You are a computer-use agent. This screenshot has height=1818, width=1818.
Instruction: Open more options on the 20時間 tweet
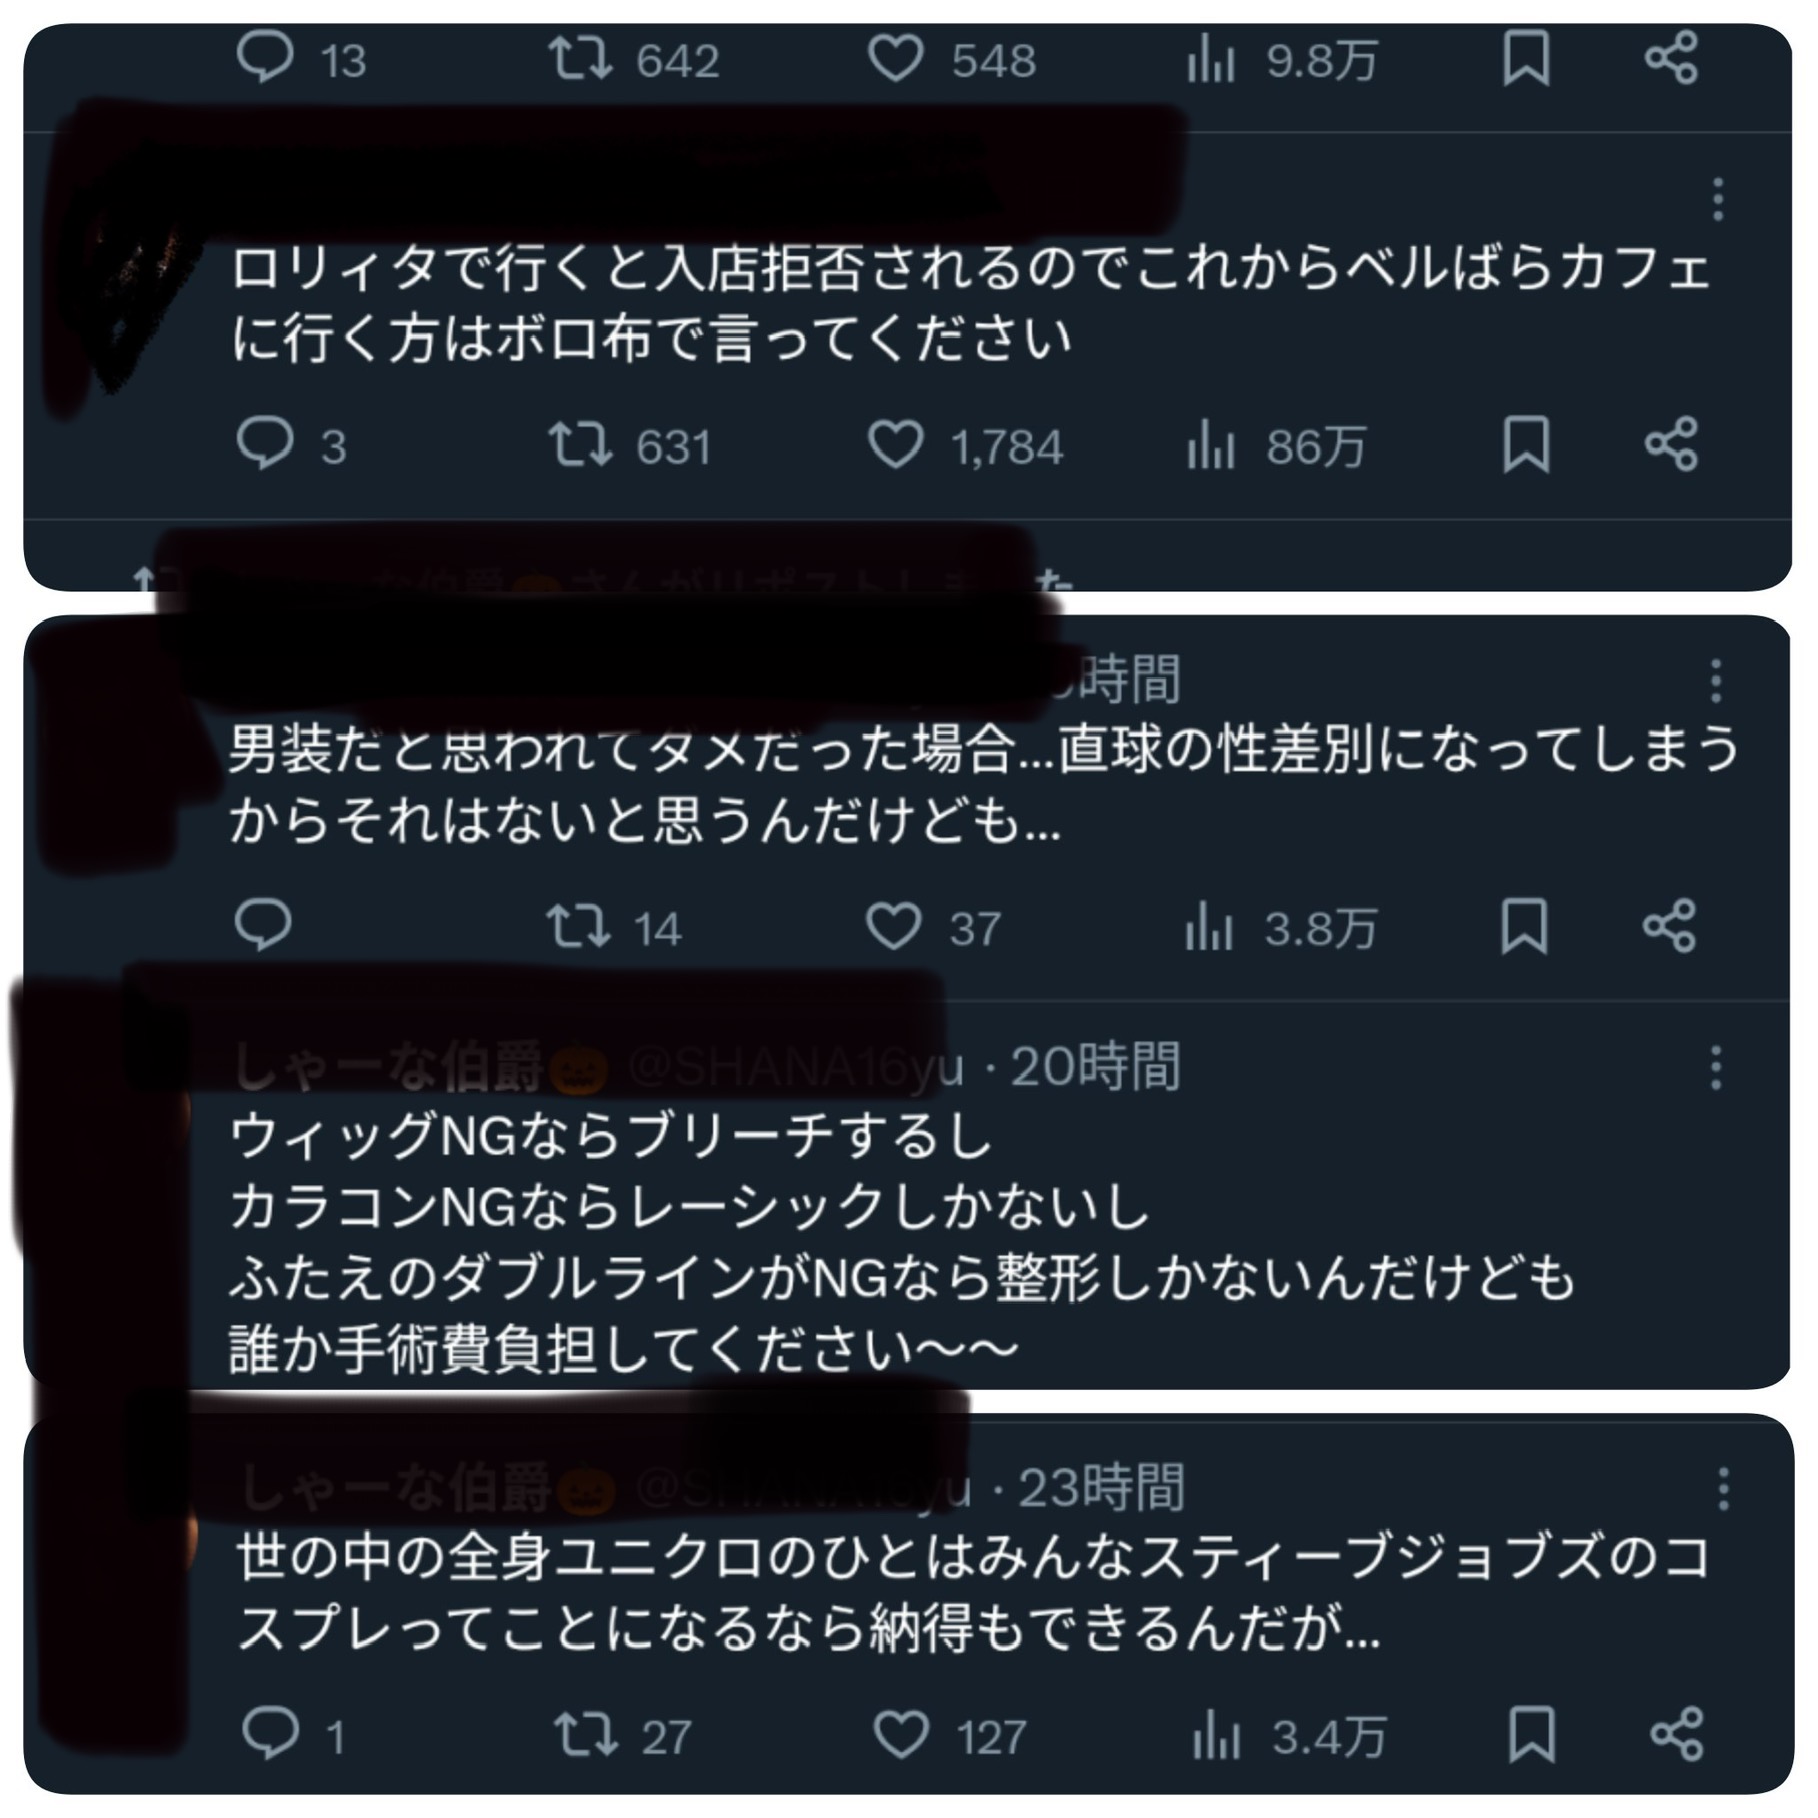tap(1716, 1067)
